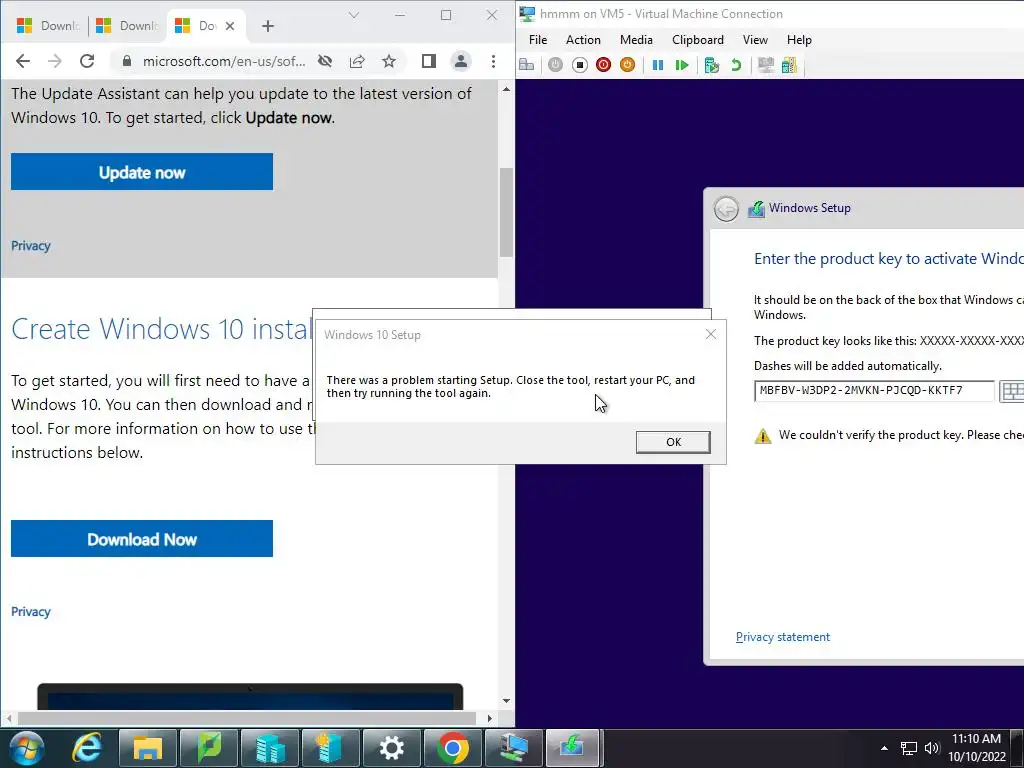Click the horizontal scrollbar right arrow
The image size is (1024, 768).
(x=490, y=718)
